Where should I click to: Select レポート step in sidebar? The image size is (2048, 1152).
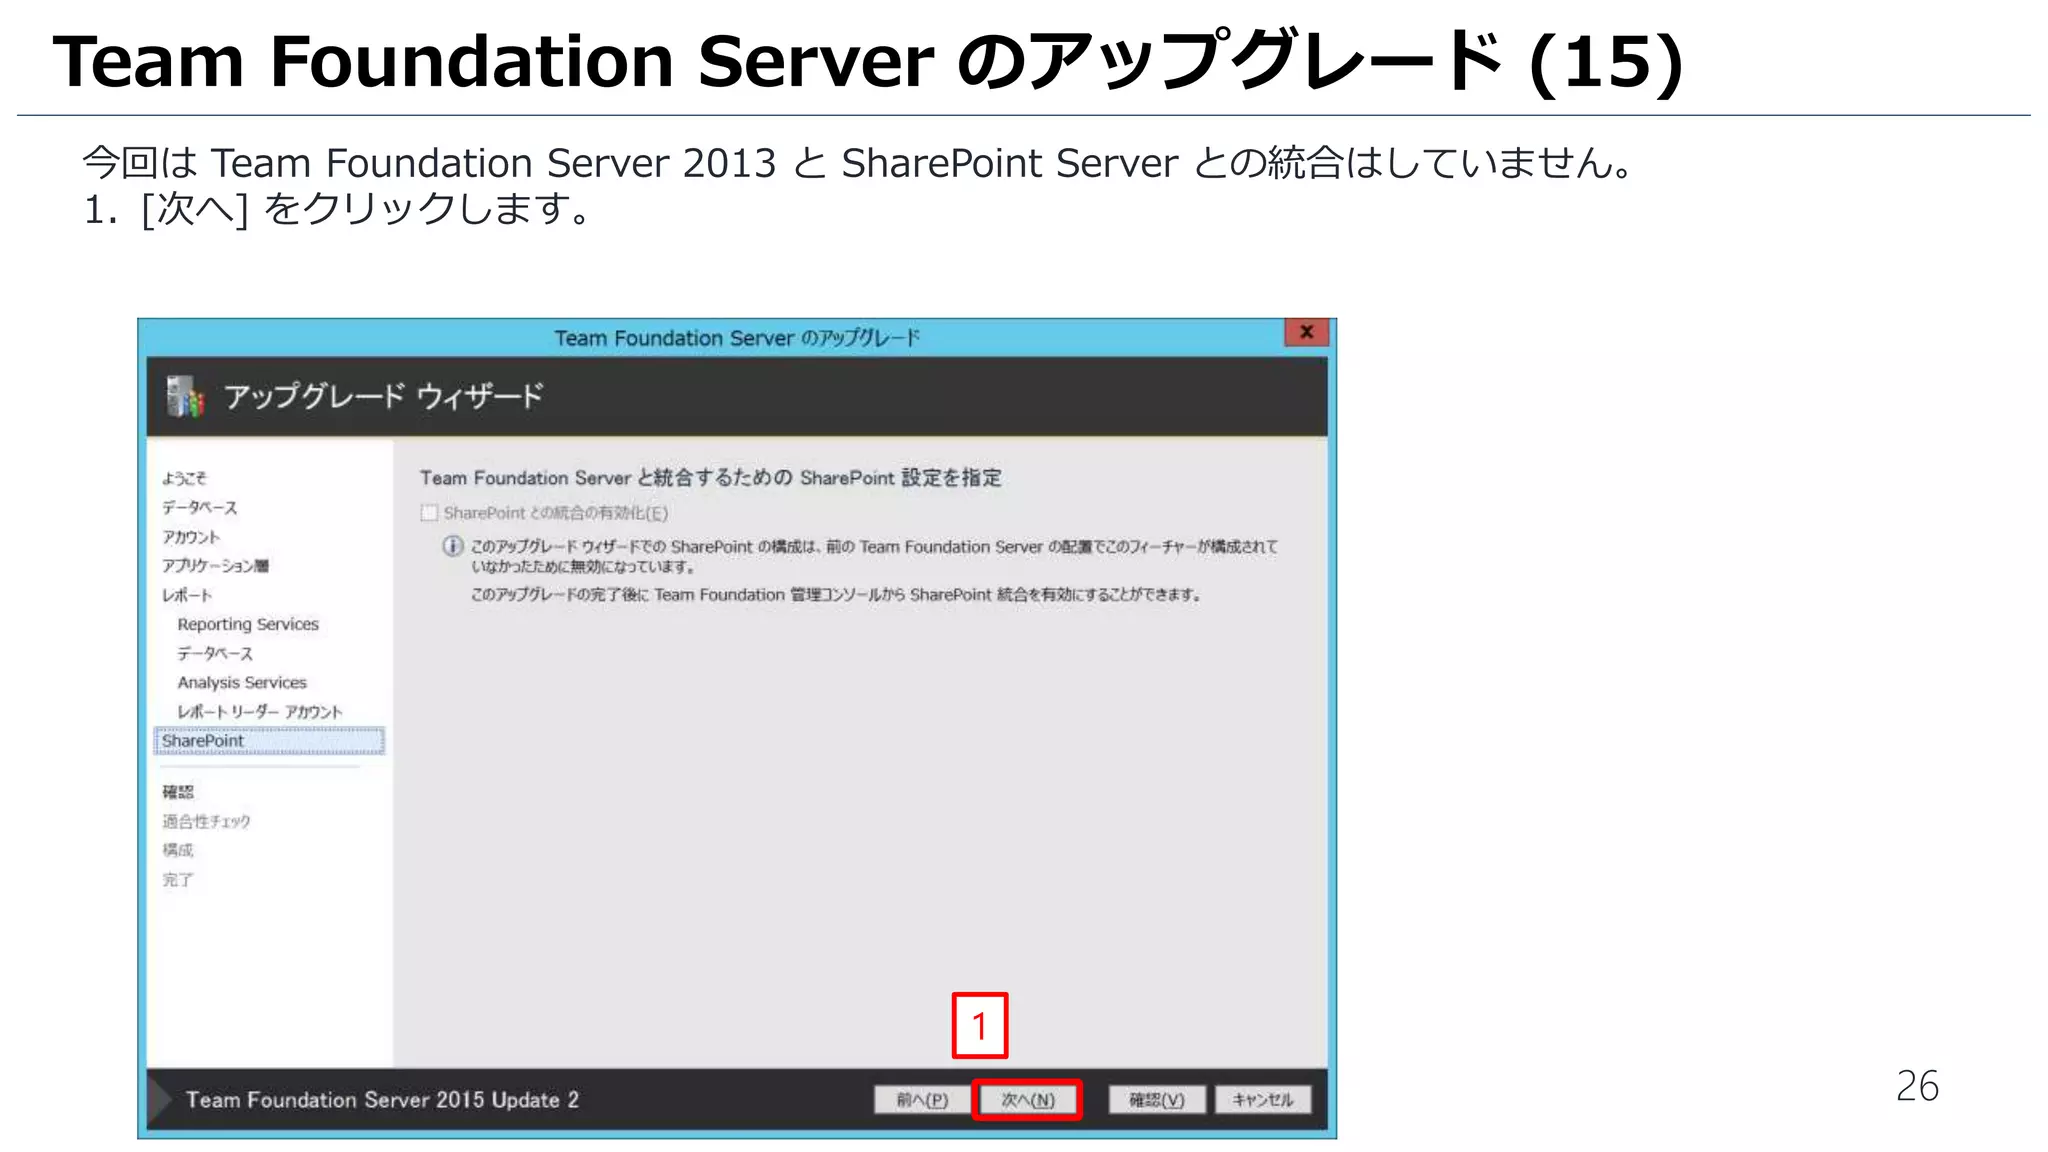(187, 595)
